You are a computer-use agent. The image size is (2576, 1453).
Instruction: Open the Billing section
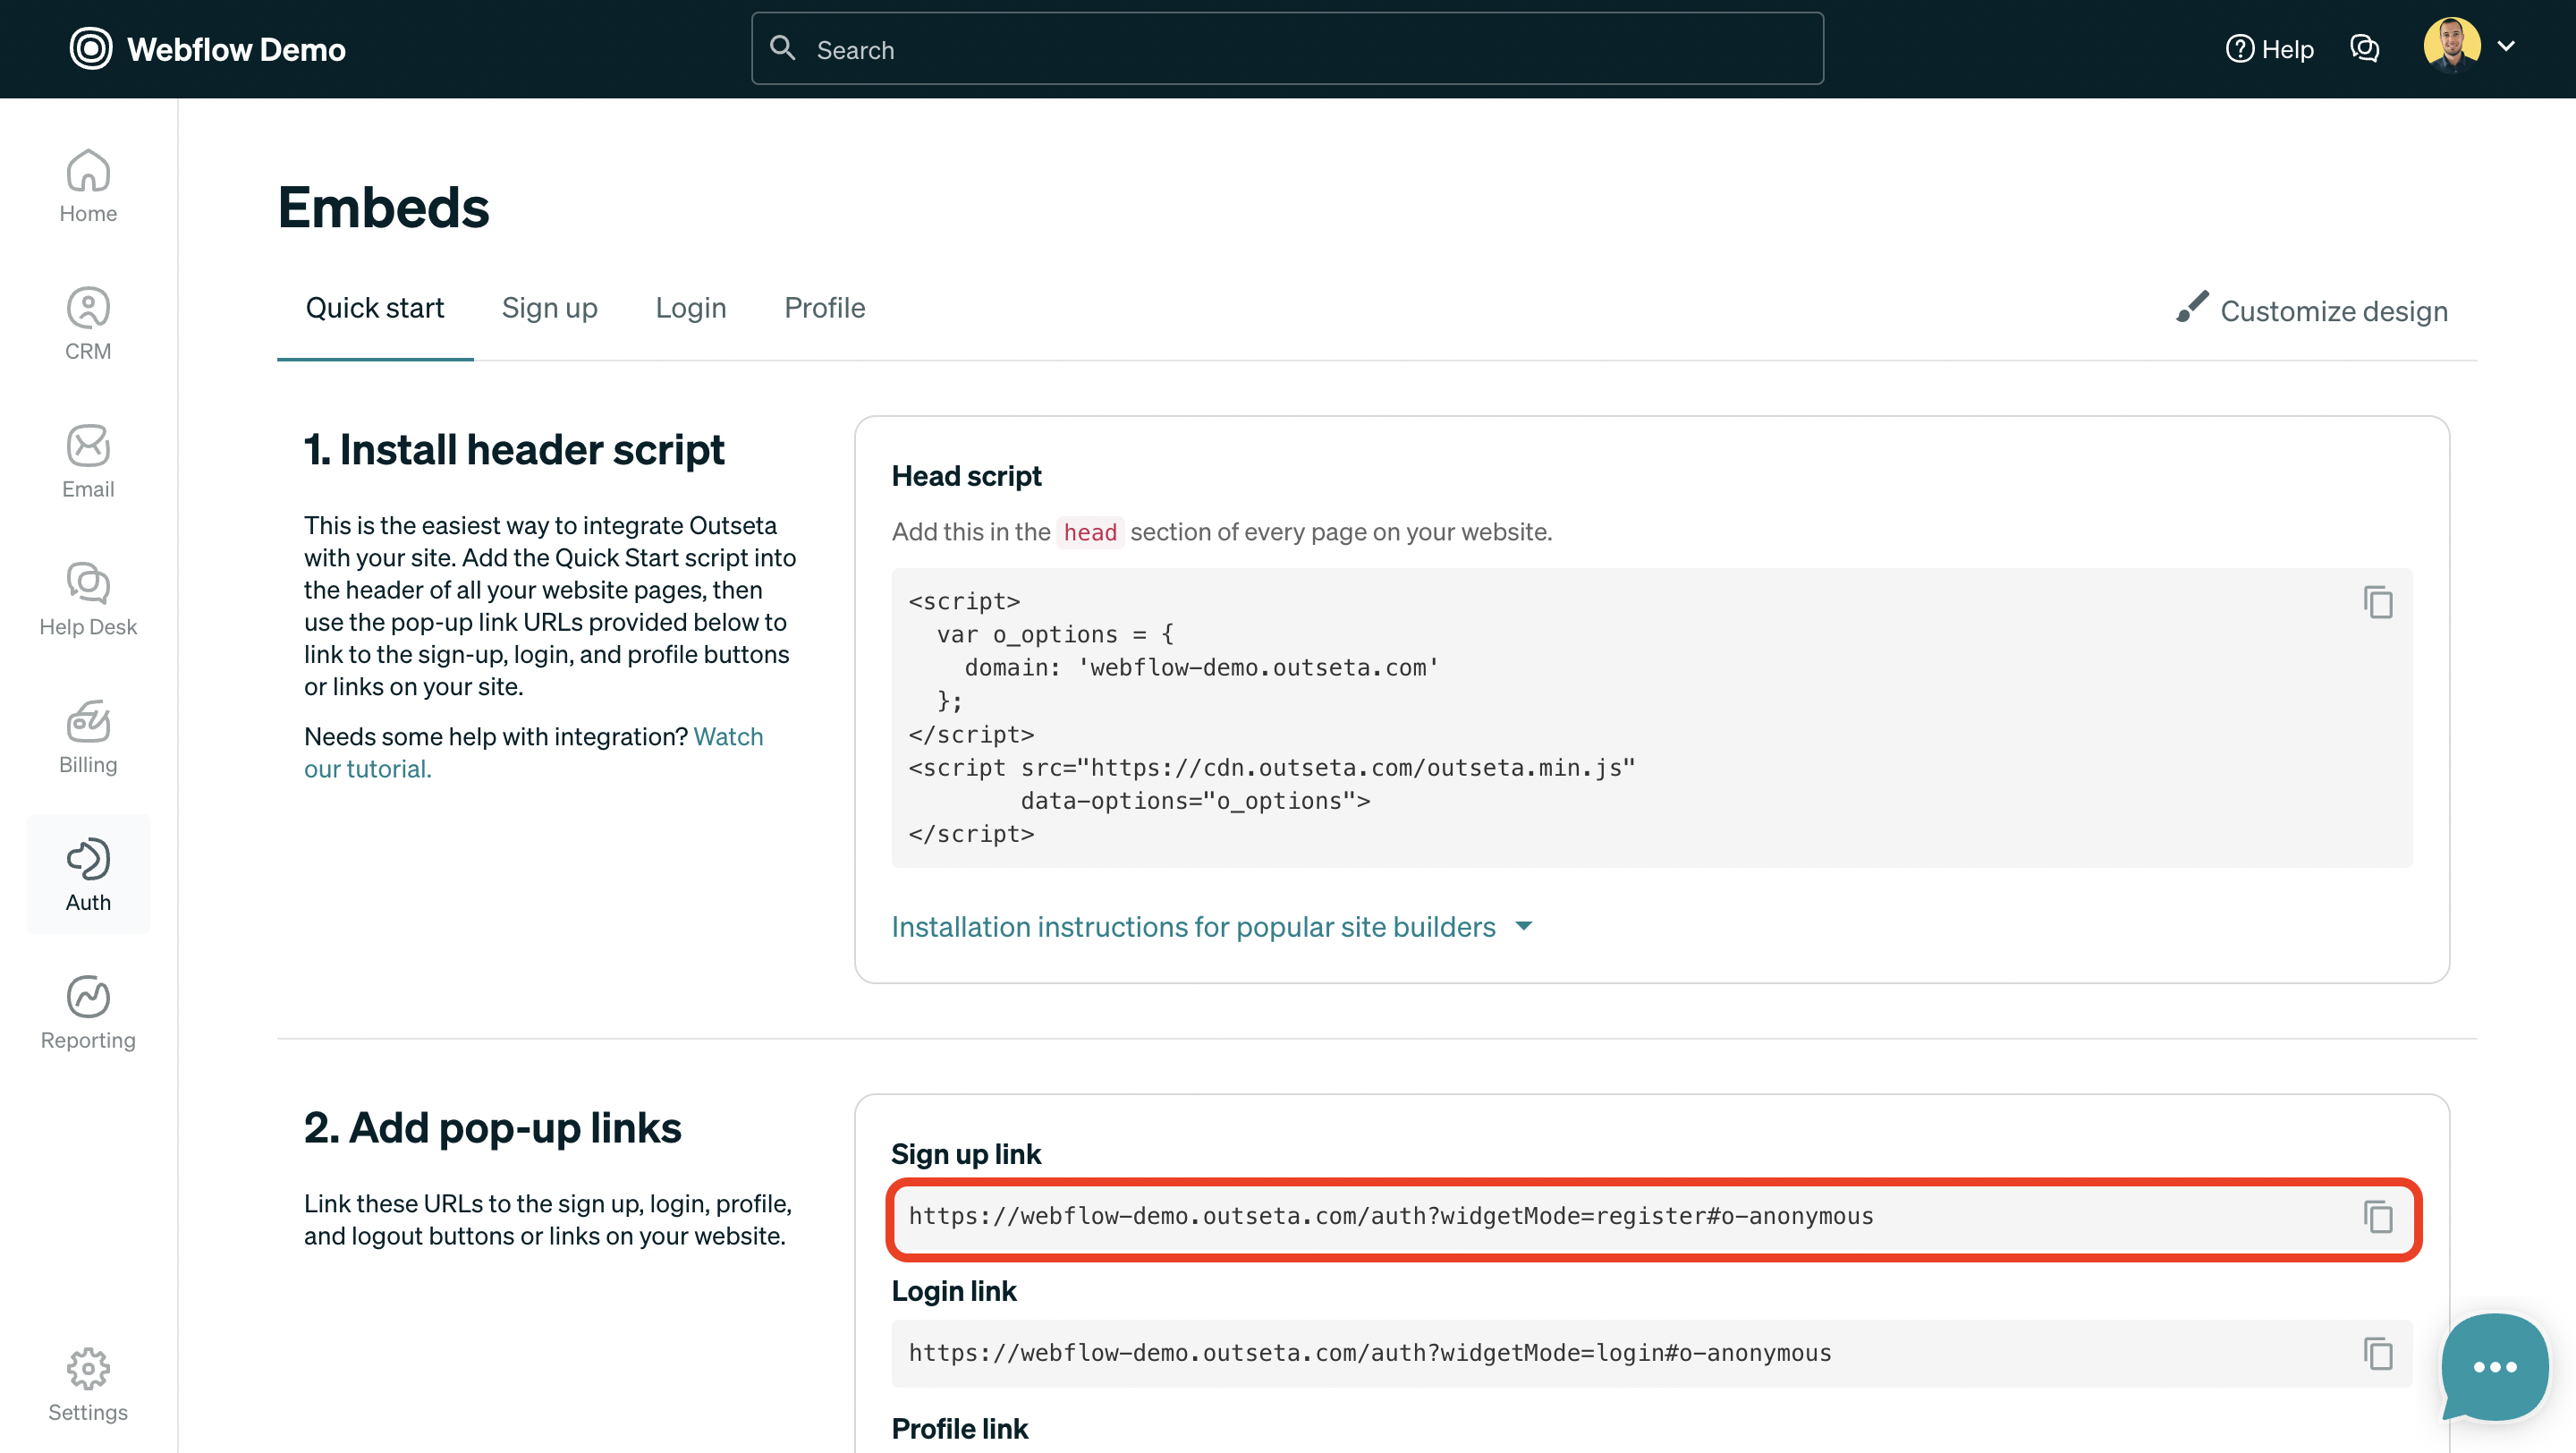pyautogui.click(x=88, y=737)
